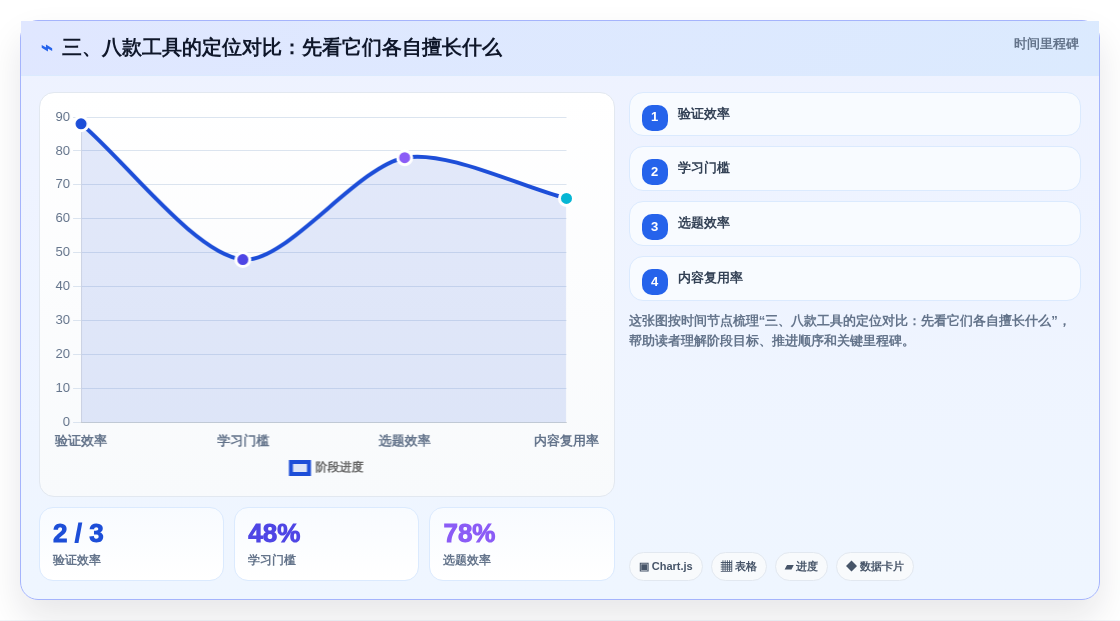
Task: Open the 选题效率 milestone row
Action: pos(854,224)
